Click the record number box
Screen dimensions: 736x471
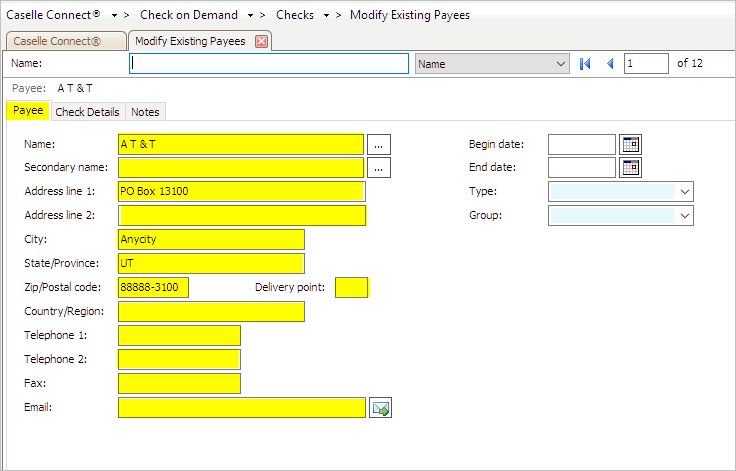click(x=646, y=64)
